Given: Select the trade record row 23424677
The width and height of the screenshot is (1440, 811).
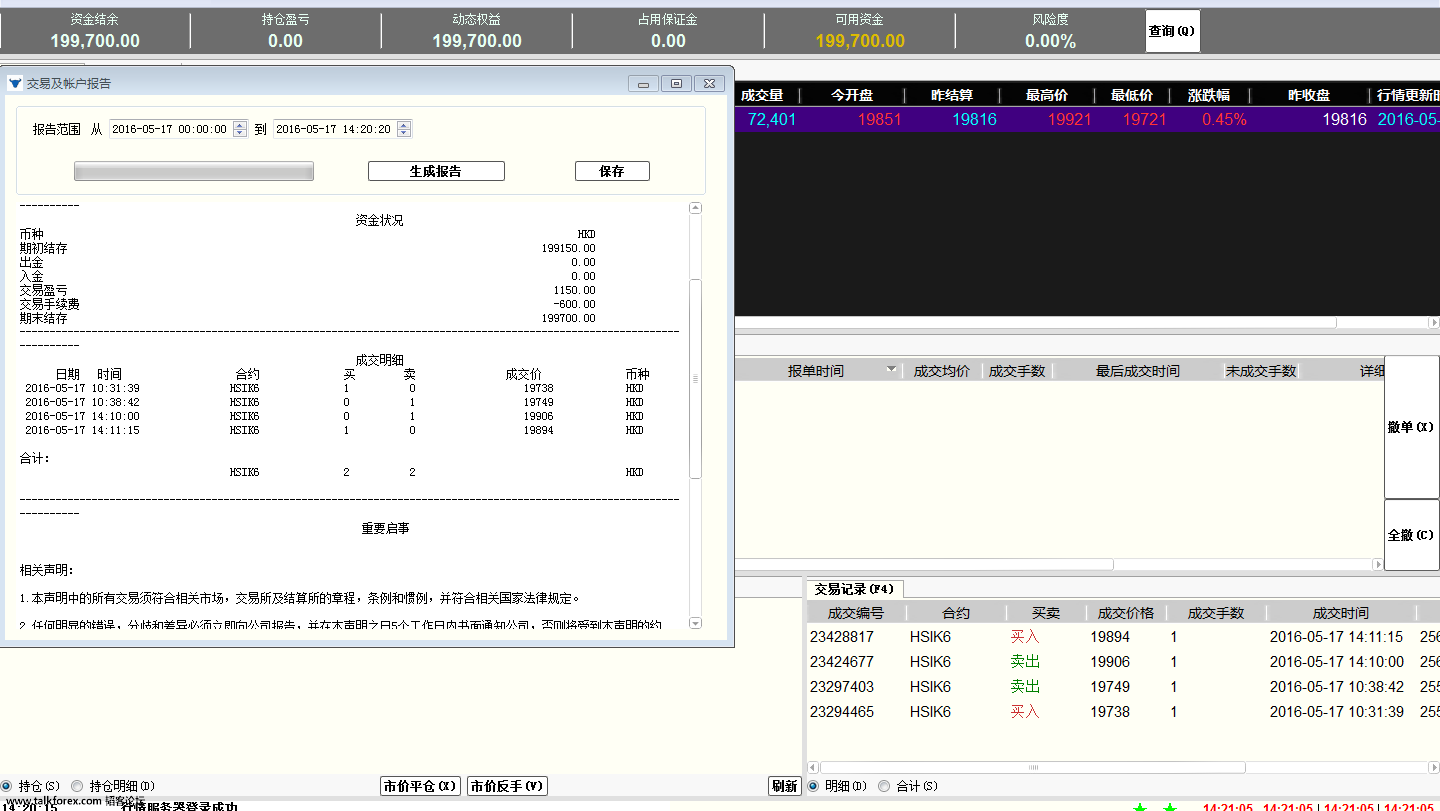Looking at the screenshot, I should click(1123, 662).
